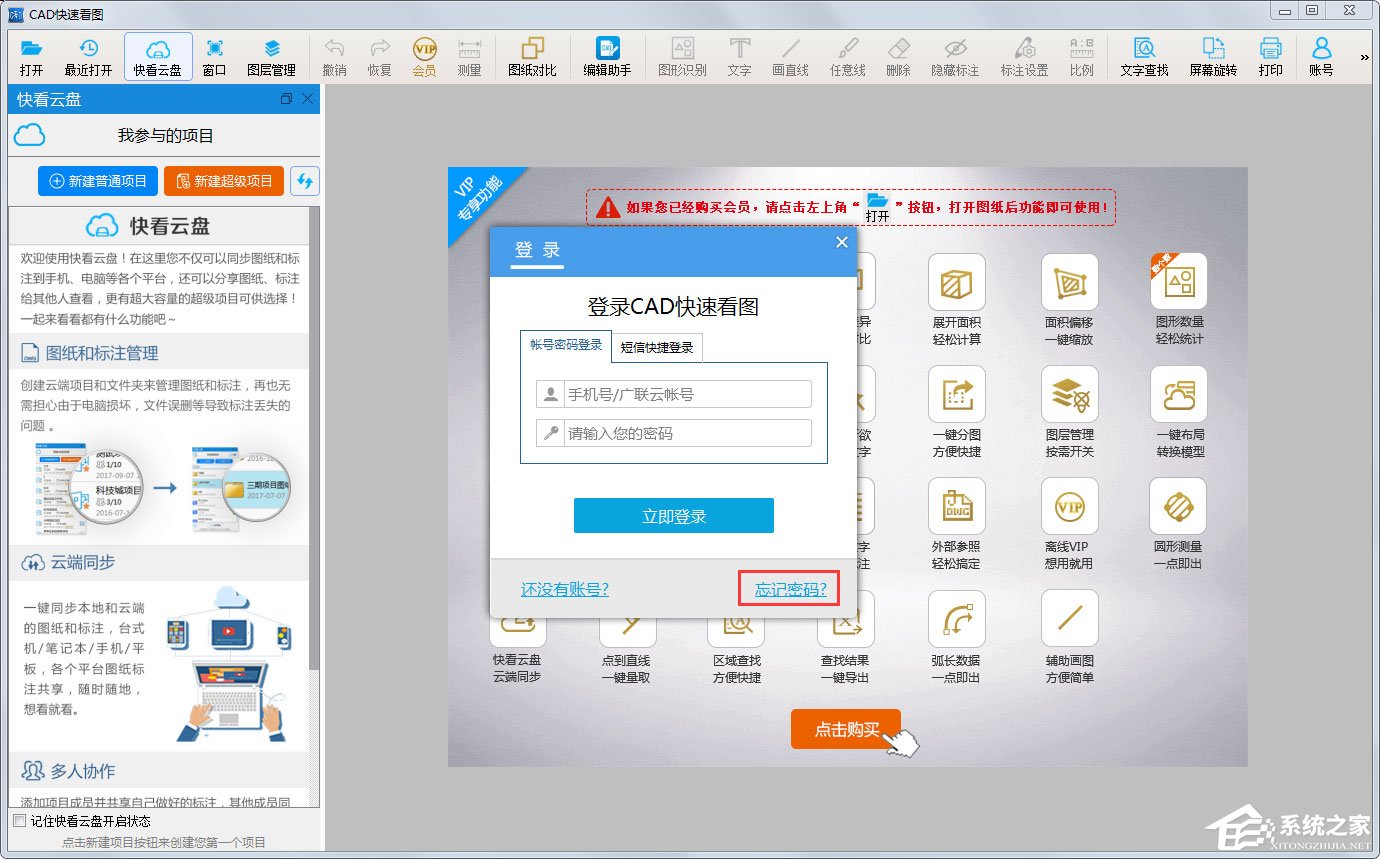Open the 编辑助手 edit assistant
Viewport: 1380px width, 859px height.
click(608, 55)
